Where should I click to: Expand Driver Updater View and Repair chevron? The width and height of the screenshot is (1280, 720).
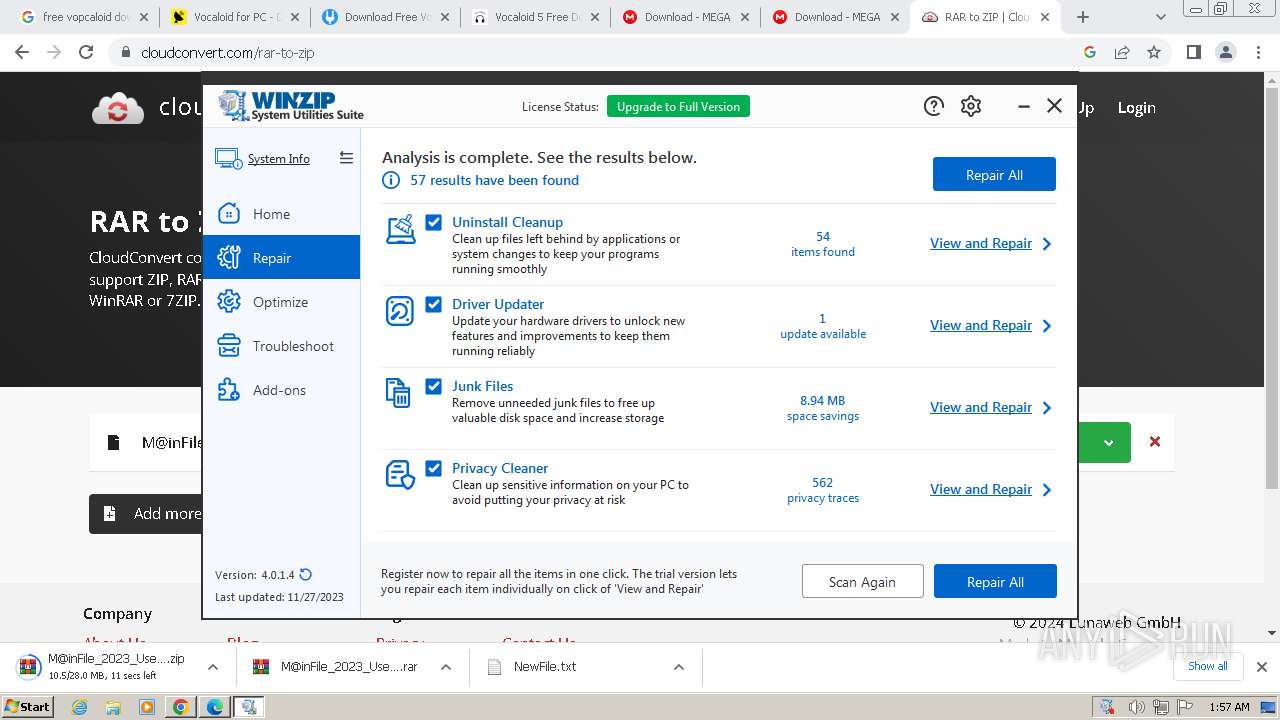(1047, 325)
